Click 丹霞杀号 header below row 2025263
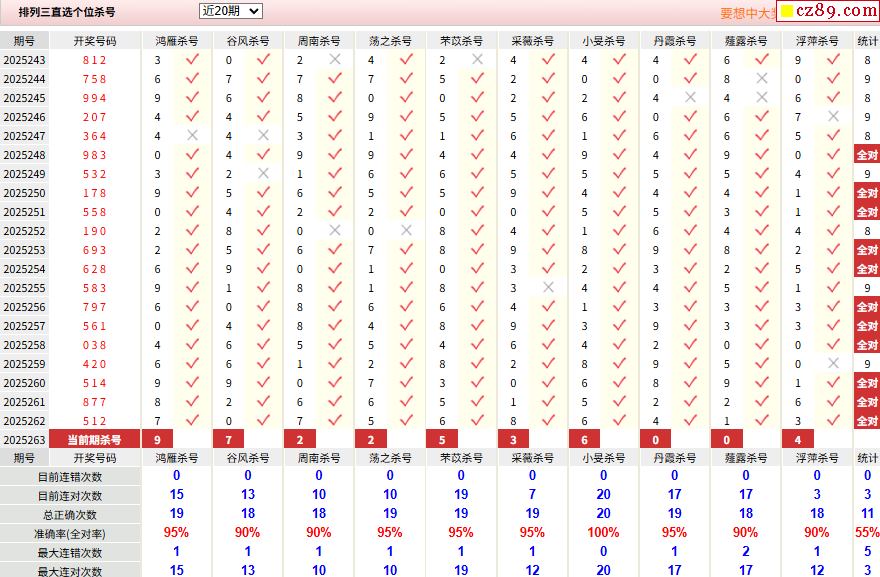Image resolution: width=880 pixels, height=577 pixels. [x=675, y=458]
